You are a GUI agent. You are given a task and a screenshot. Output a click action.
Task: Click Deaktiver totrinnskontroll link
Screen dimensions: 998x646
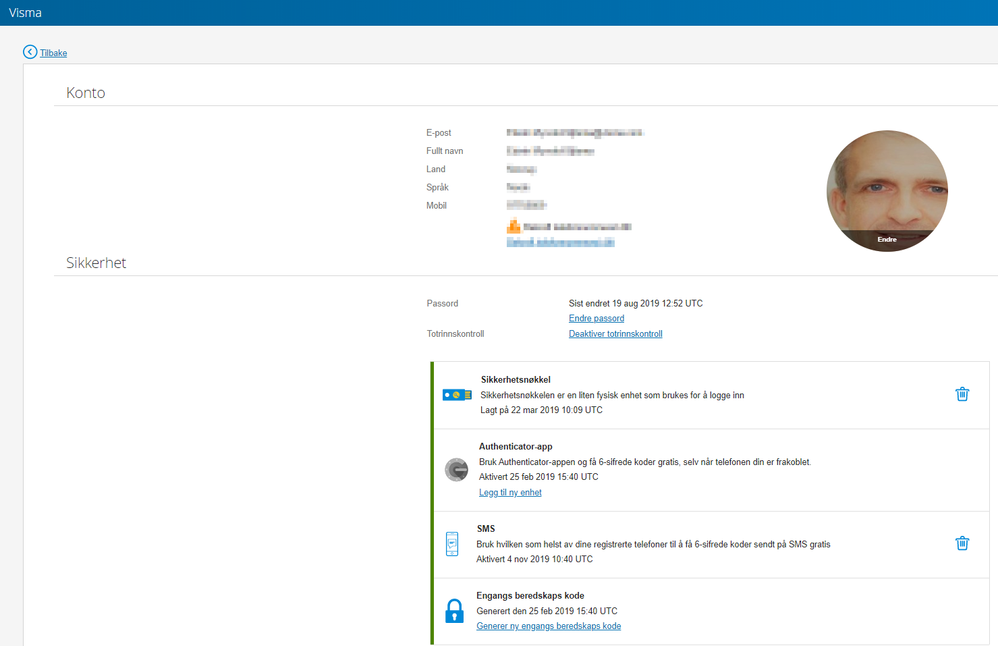click(615, 334)
